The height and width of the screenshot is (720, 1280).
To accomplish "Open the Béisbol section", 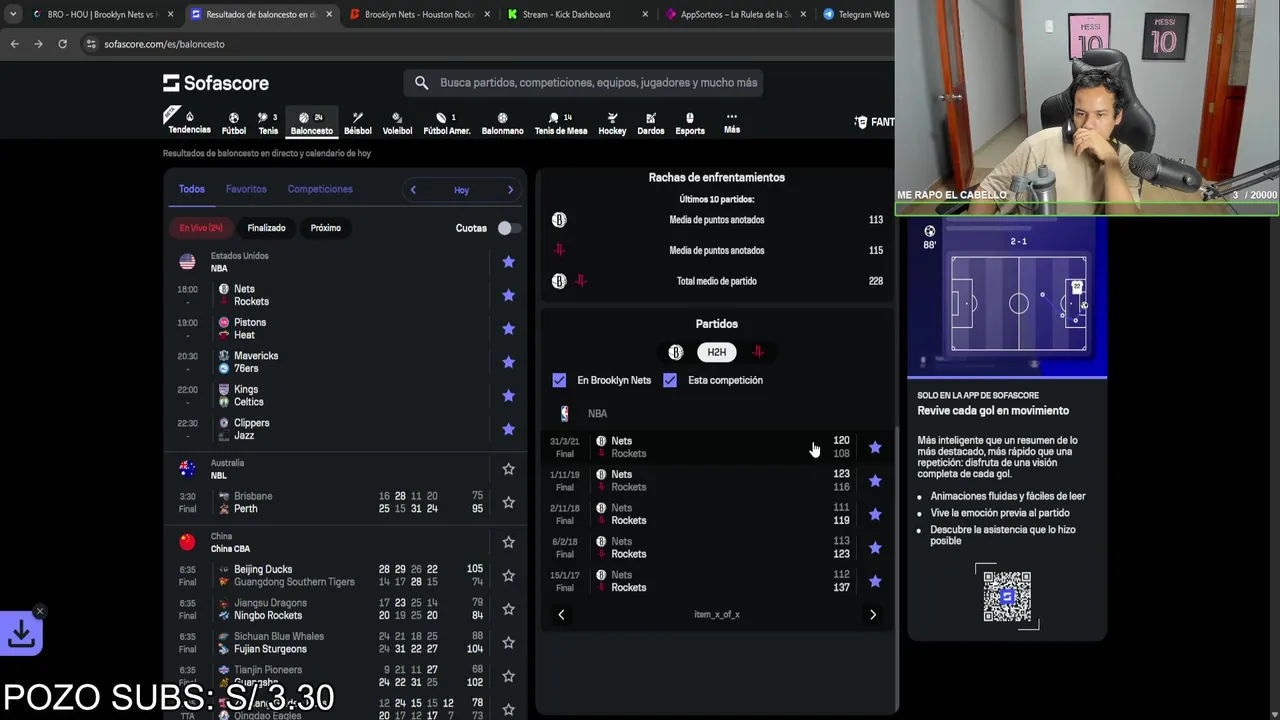I will 358,123.
